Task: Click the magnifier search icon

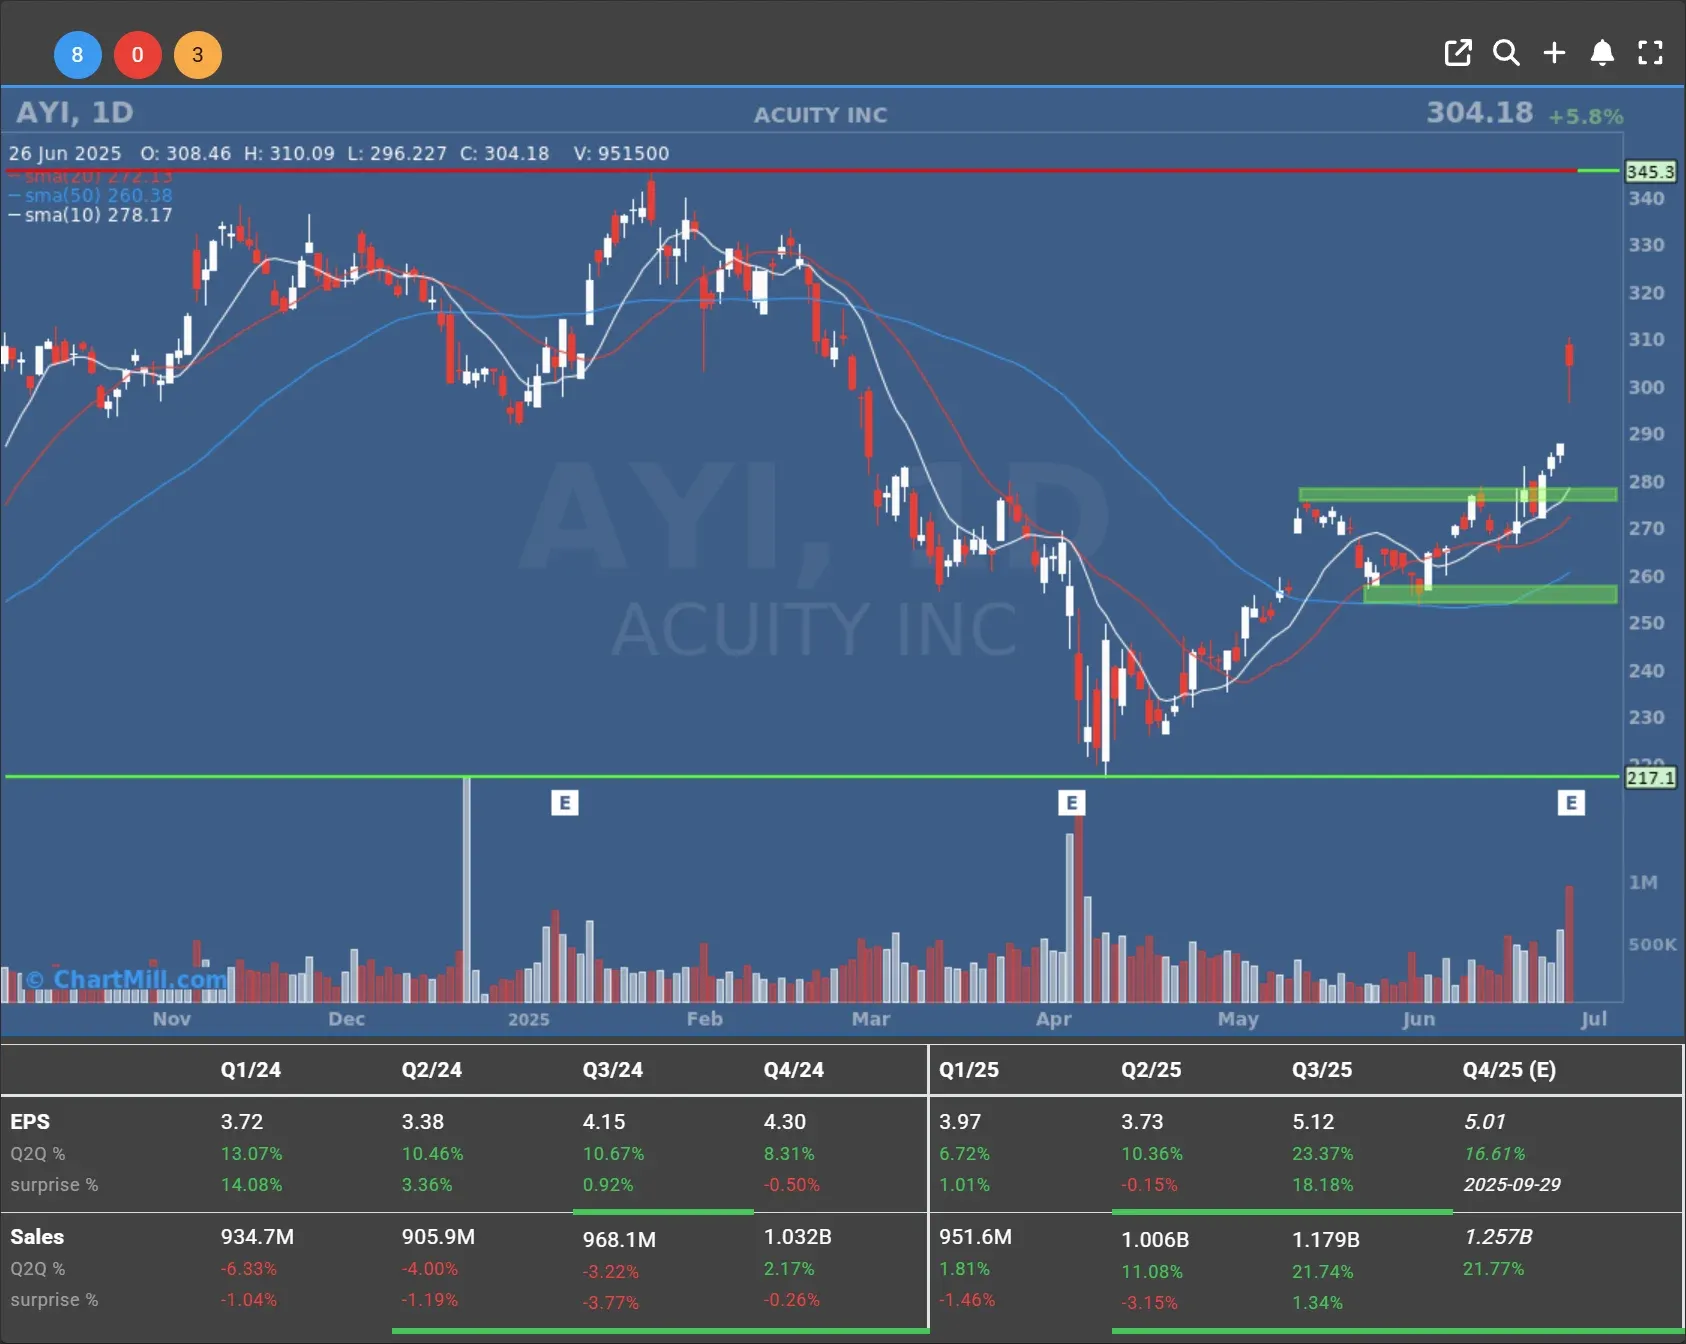Action: (1506, 53)
